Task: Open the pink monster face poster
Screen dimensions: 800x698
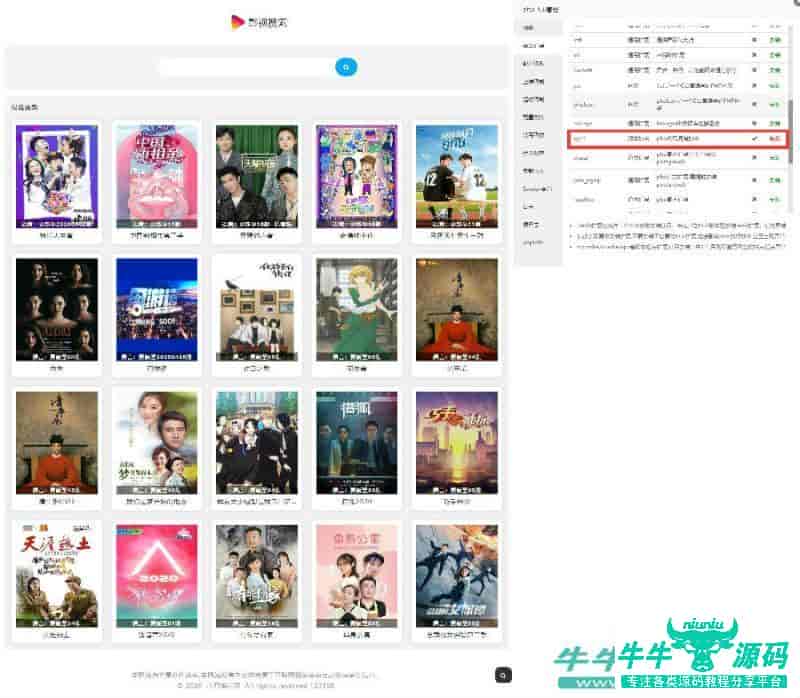Action: tap(157, 177)
